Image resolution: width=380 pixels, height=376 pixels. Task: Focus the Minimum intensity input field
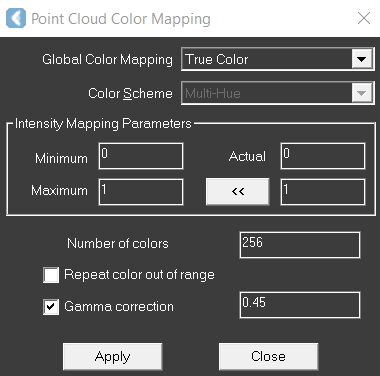(141, 156)
